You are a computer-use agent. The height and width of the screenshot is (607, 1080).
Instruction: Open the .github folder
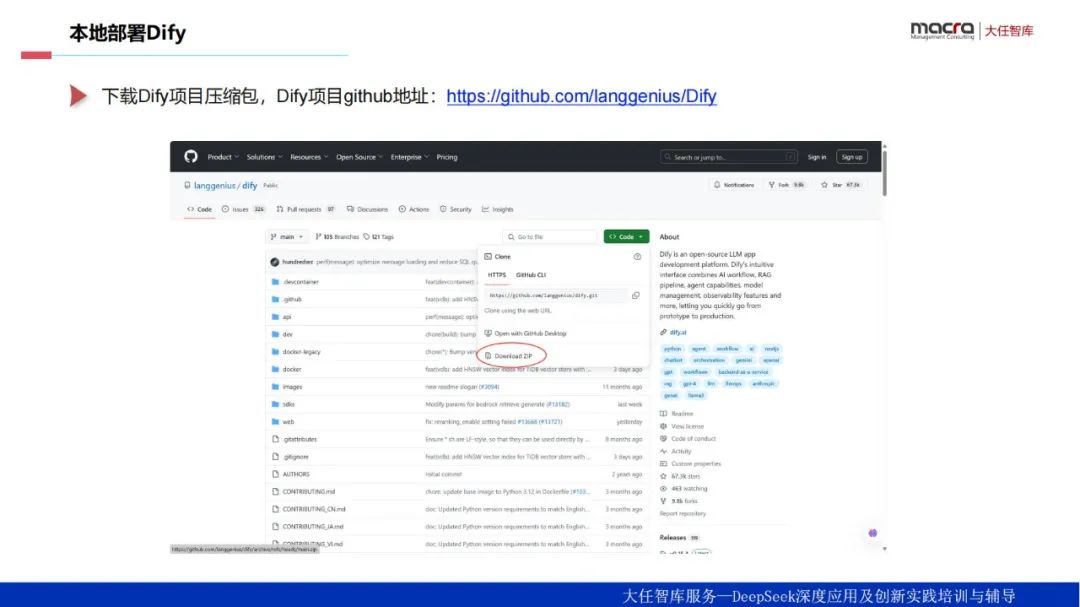[292, 300]
